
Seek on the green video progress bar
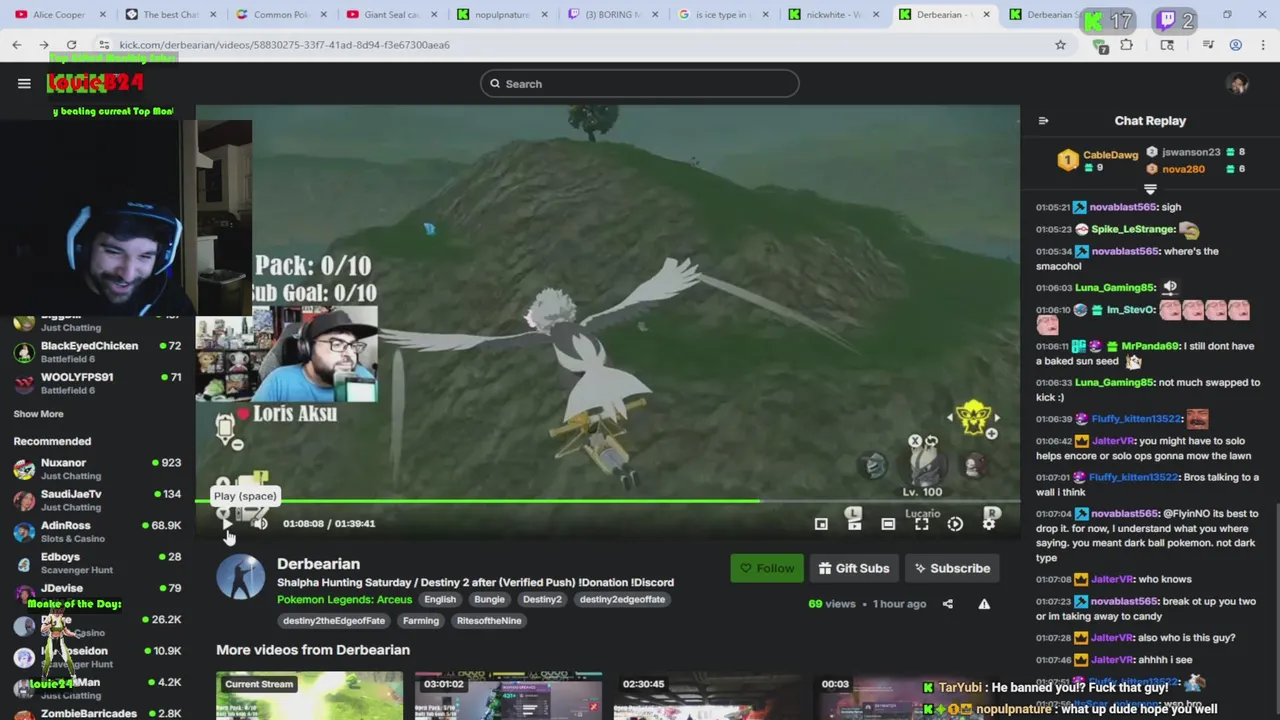[608, 500]
